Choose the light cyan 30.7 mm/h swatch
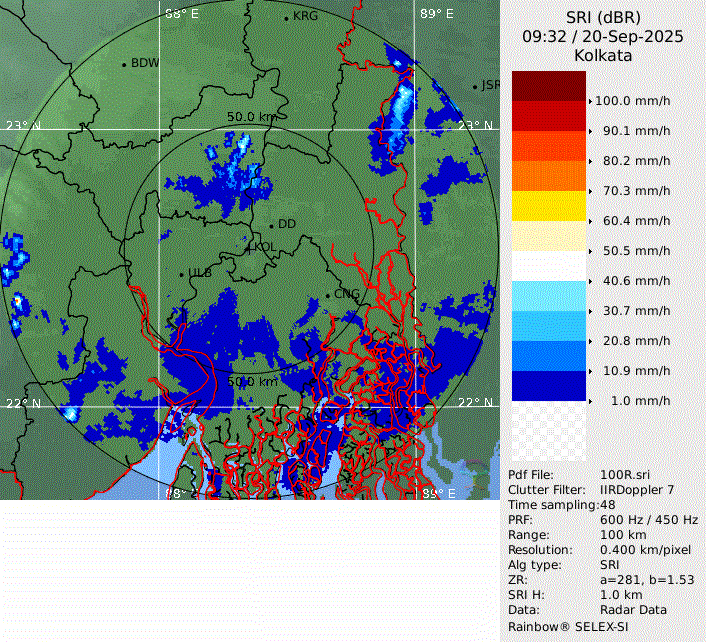The height and width of the screenshot is (642, 706). pyautogui.click(x=548, y=296)
